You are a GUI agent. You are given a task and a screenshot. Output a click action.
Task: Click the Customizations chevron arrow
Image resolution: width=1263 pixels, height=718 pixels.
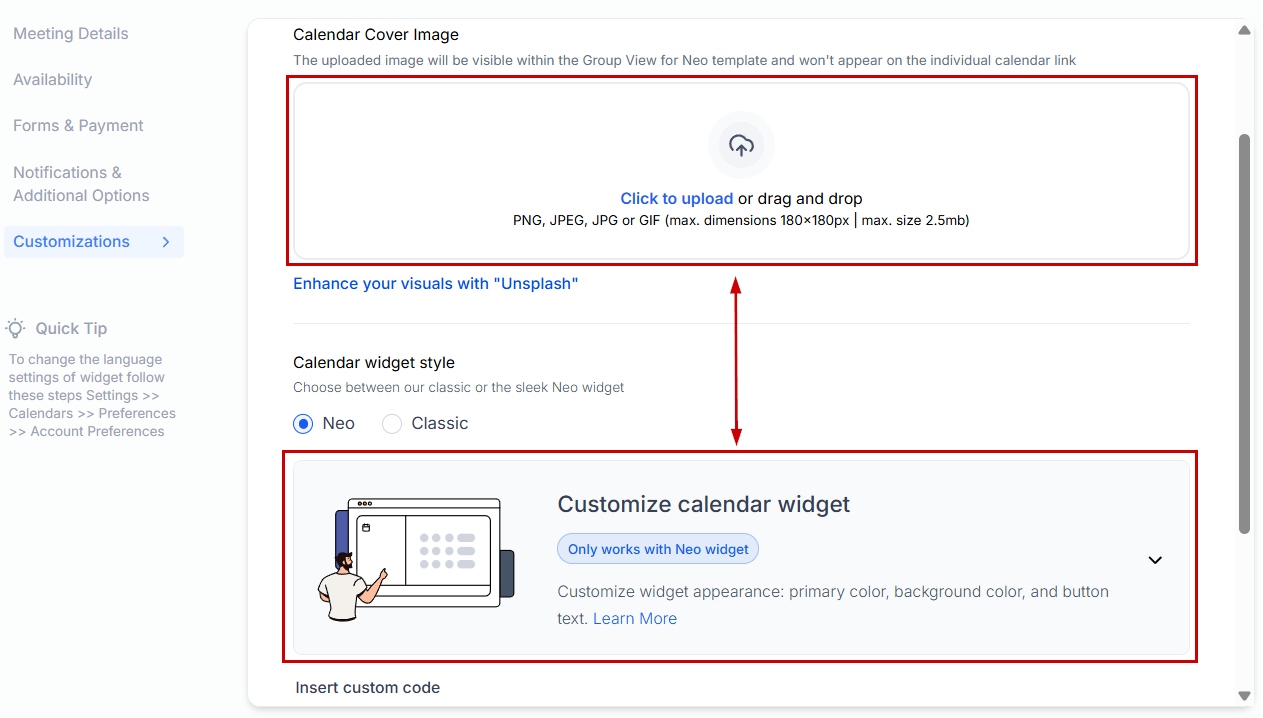click(166, 242)
